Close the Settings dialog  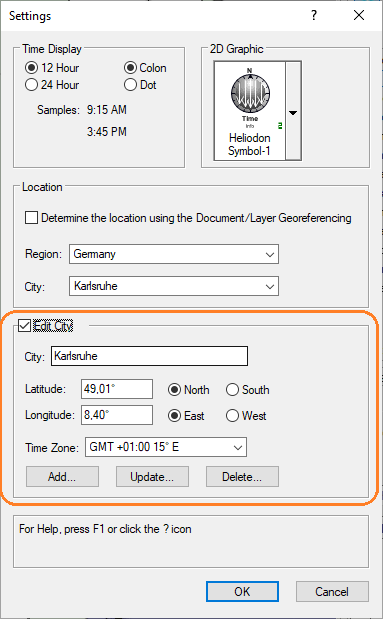coord(359,15)
